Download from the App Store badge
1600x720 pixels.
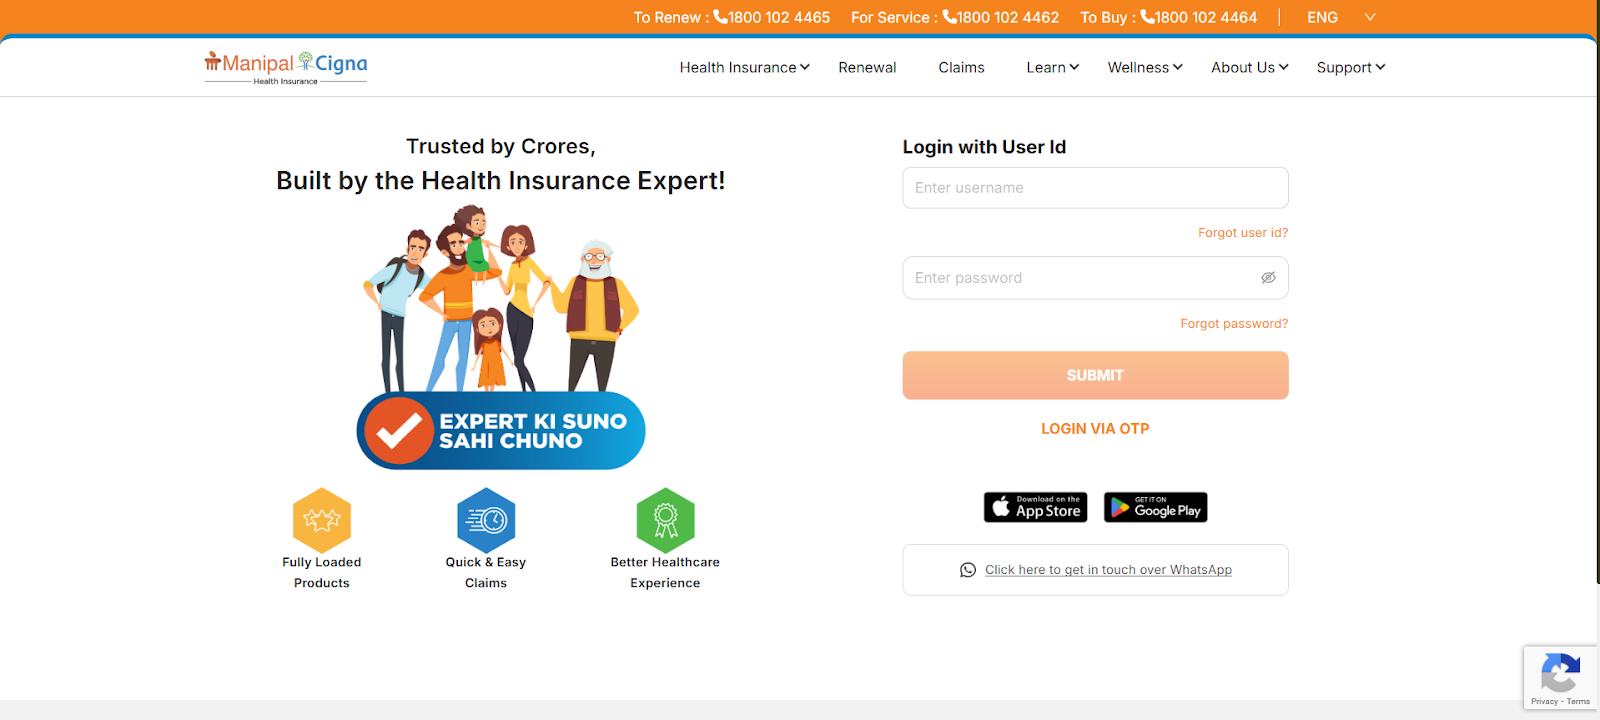1035,507
